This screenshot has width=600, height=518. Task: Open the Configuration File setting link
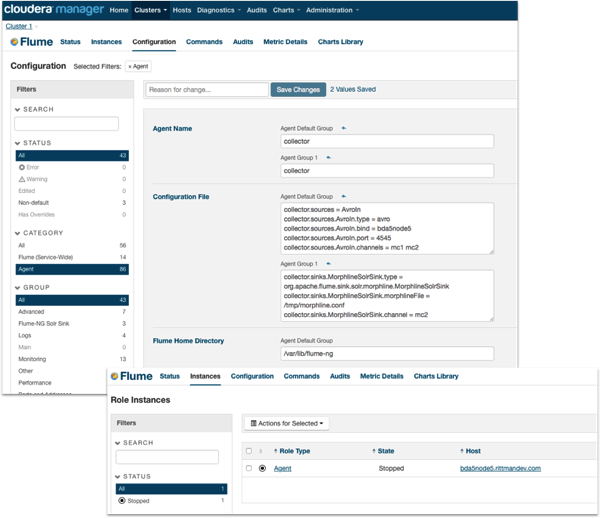click(181, 197)
